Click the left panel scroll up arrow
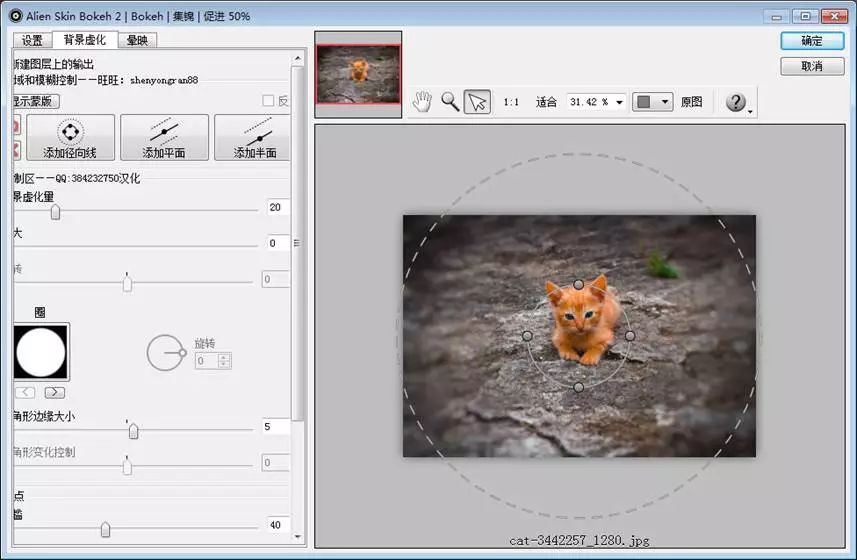 [297, 58]
